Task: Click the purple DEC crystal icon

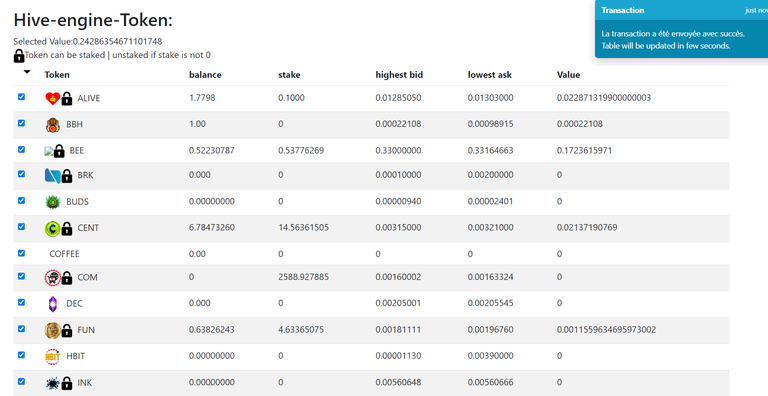Action: pos(53,304)
